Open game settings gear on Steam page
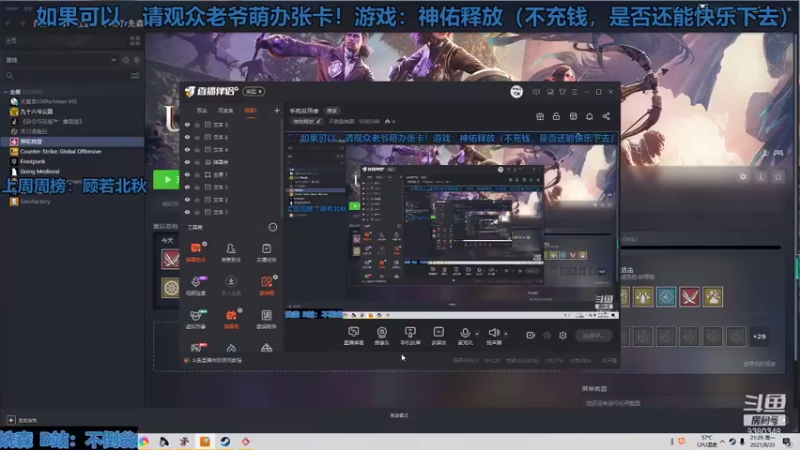 [743, 177]
